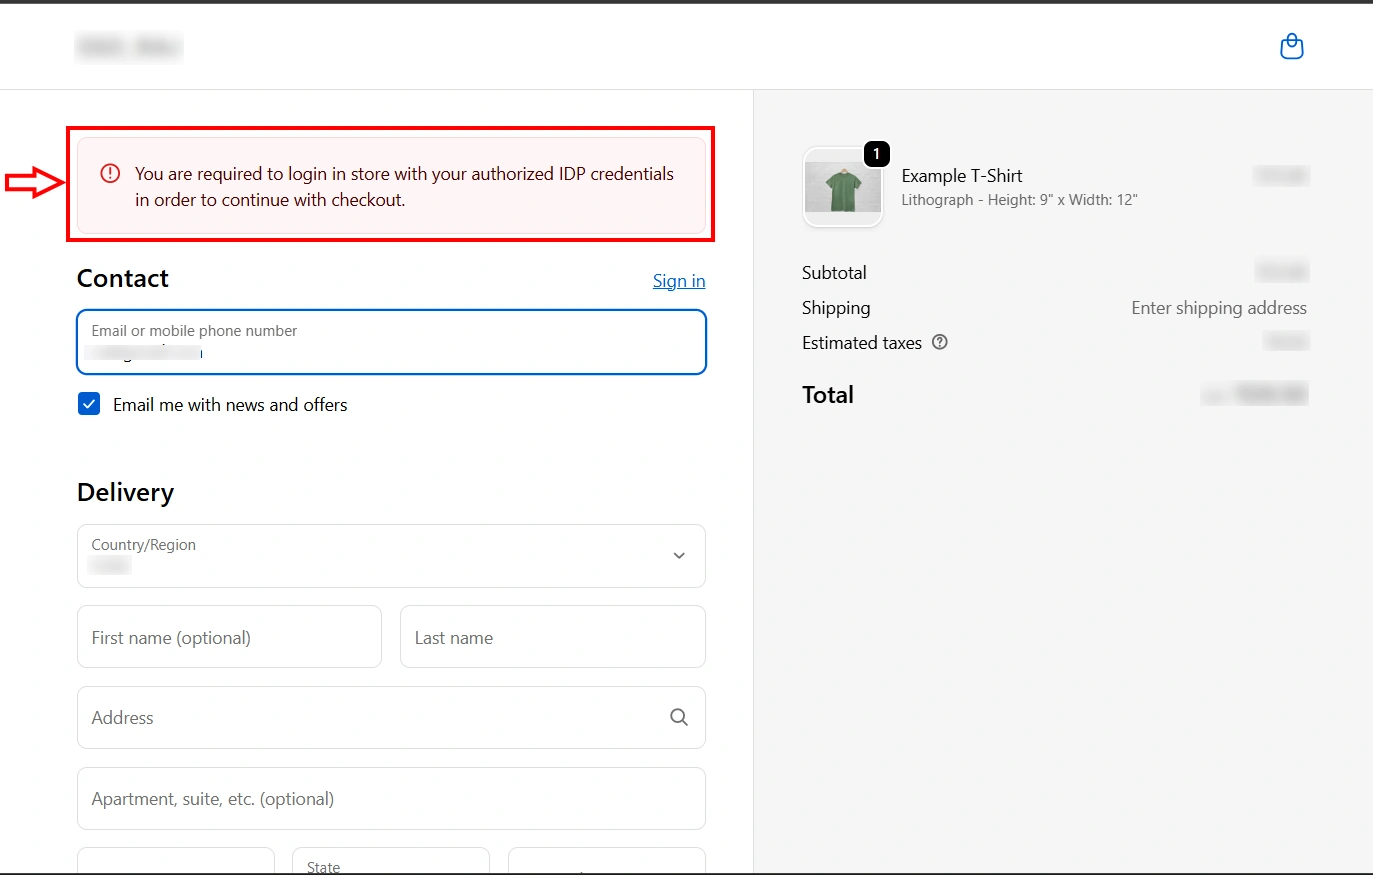Click the quantity badge on the t-shirt image
The height and width of the screenshot is (875, 1373).
click(x=875, y=154)
